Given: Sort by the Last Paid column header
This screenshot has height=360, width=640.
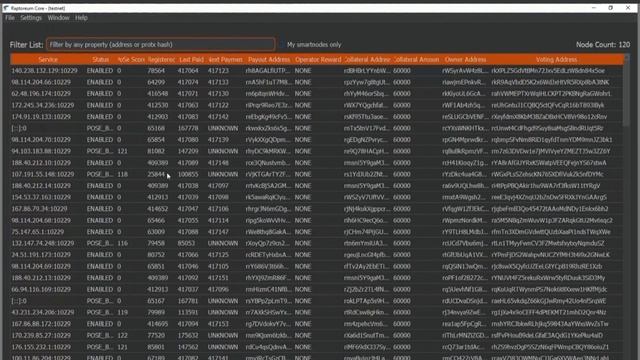Looking at the screenshot, I should click(191, 60).
